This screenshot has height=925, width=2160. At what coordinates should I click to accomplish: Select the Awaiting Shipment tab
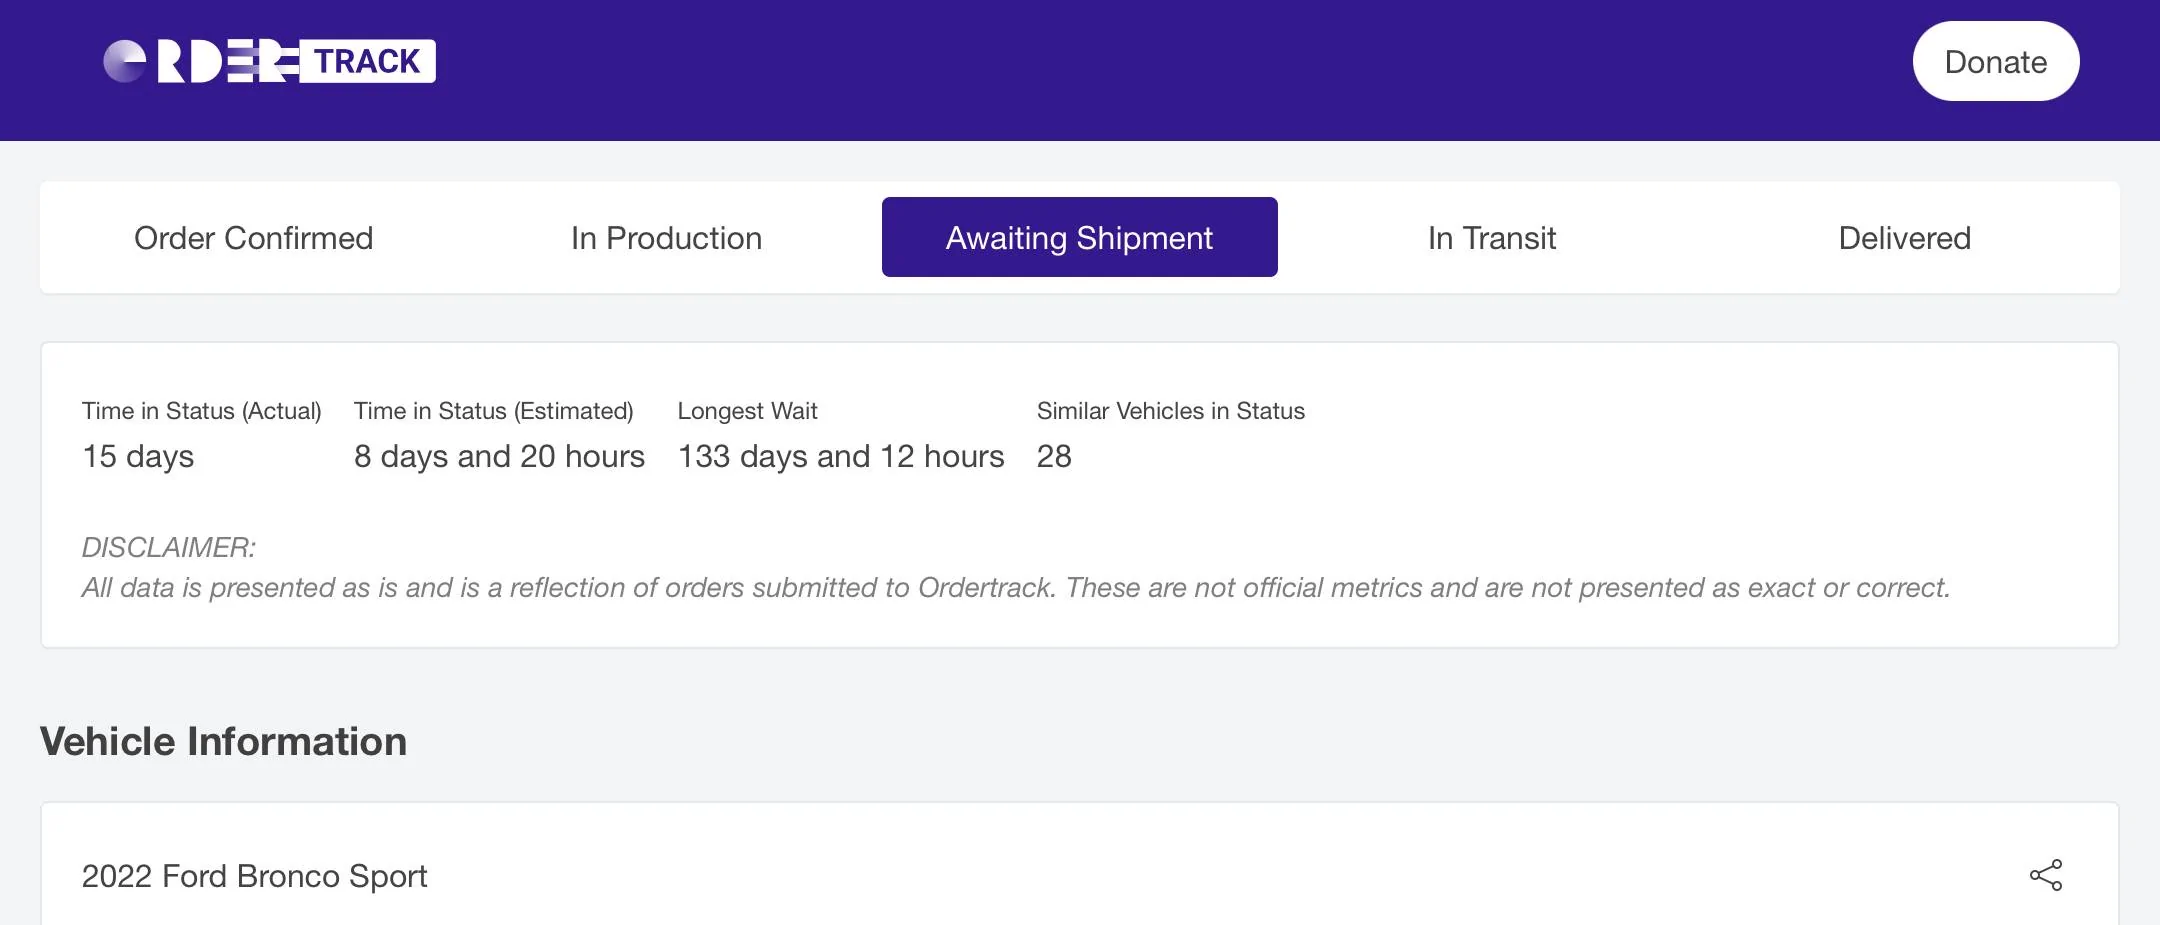pos(1079,238)
